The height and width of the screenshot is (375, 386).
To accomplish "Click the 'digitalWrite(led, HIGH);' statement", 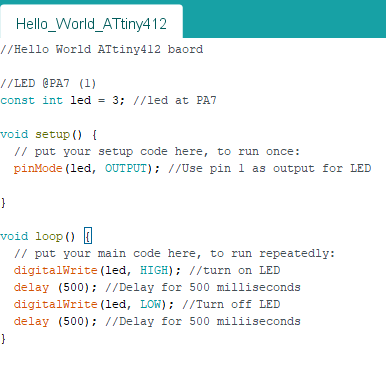I will click(97, 270).
